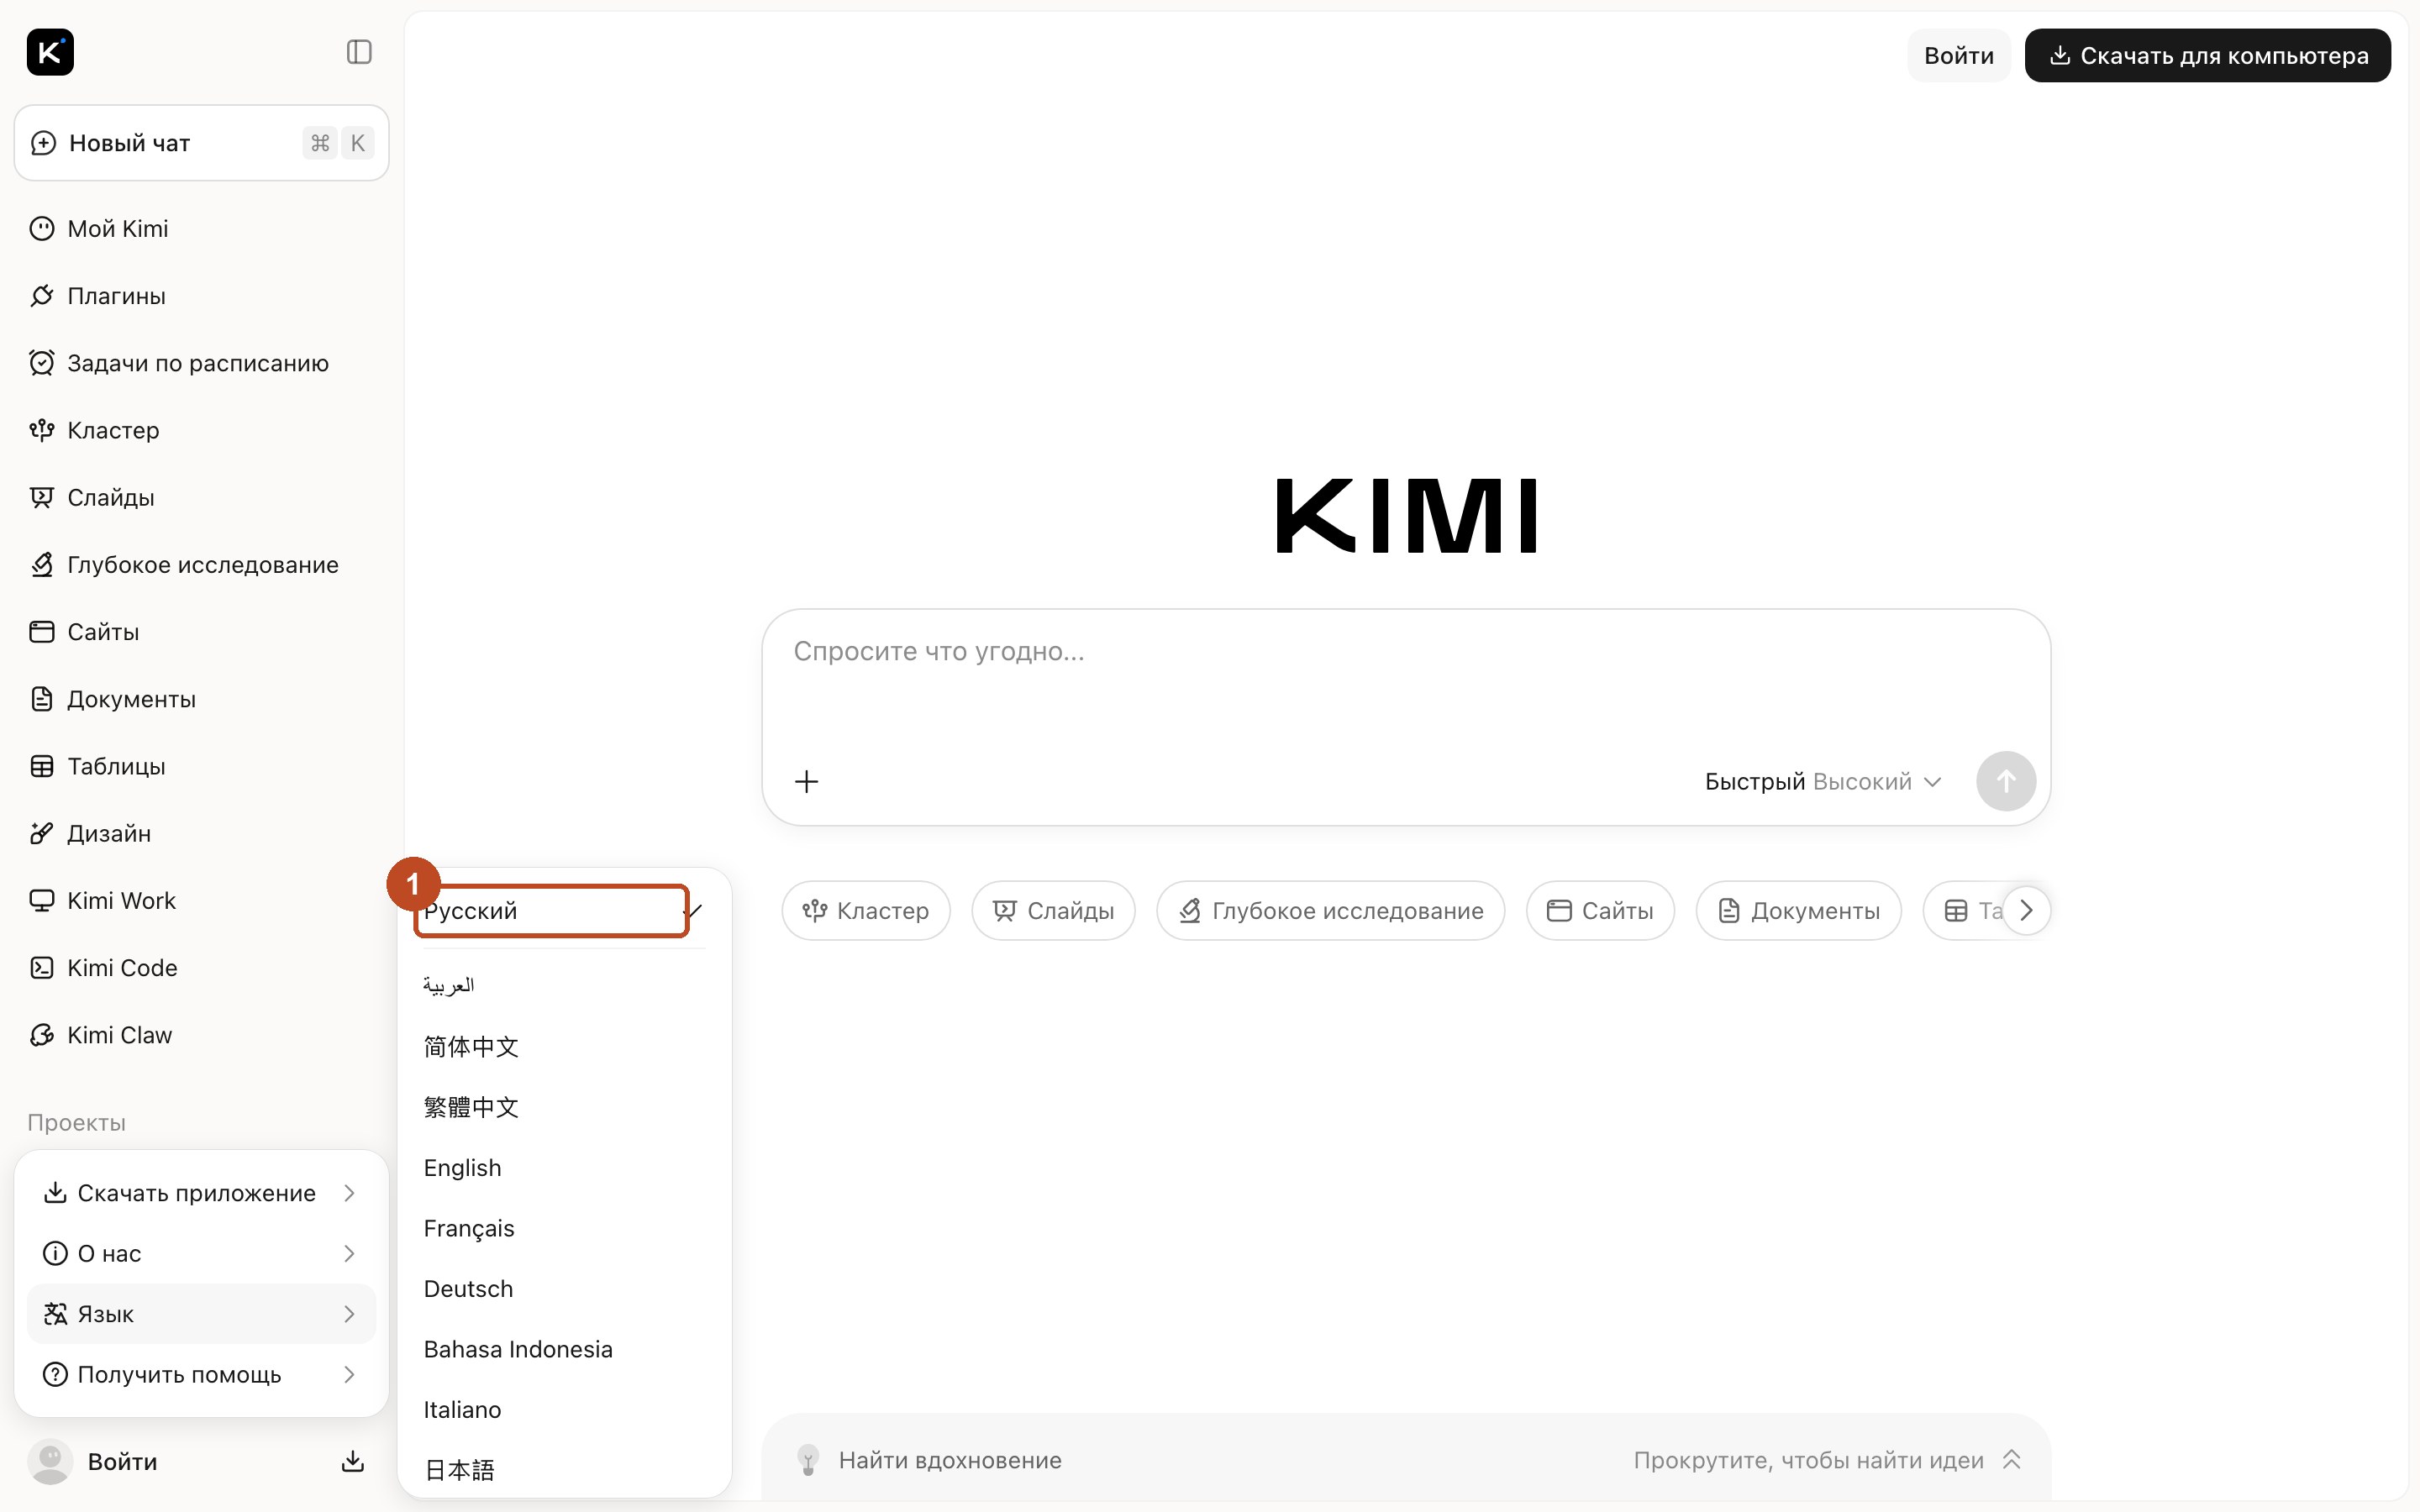Open Плагины in sidebar

click(x=201, y=296)
